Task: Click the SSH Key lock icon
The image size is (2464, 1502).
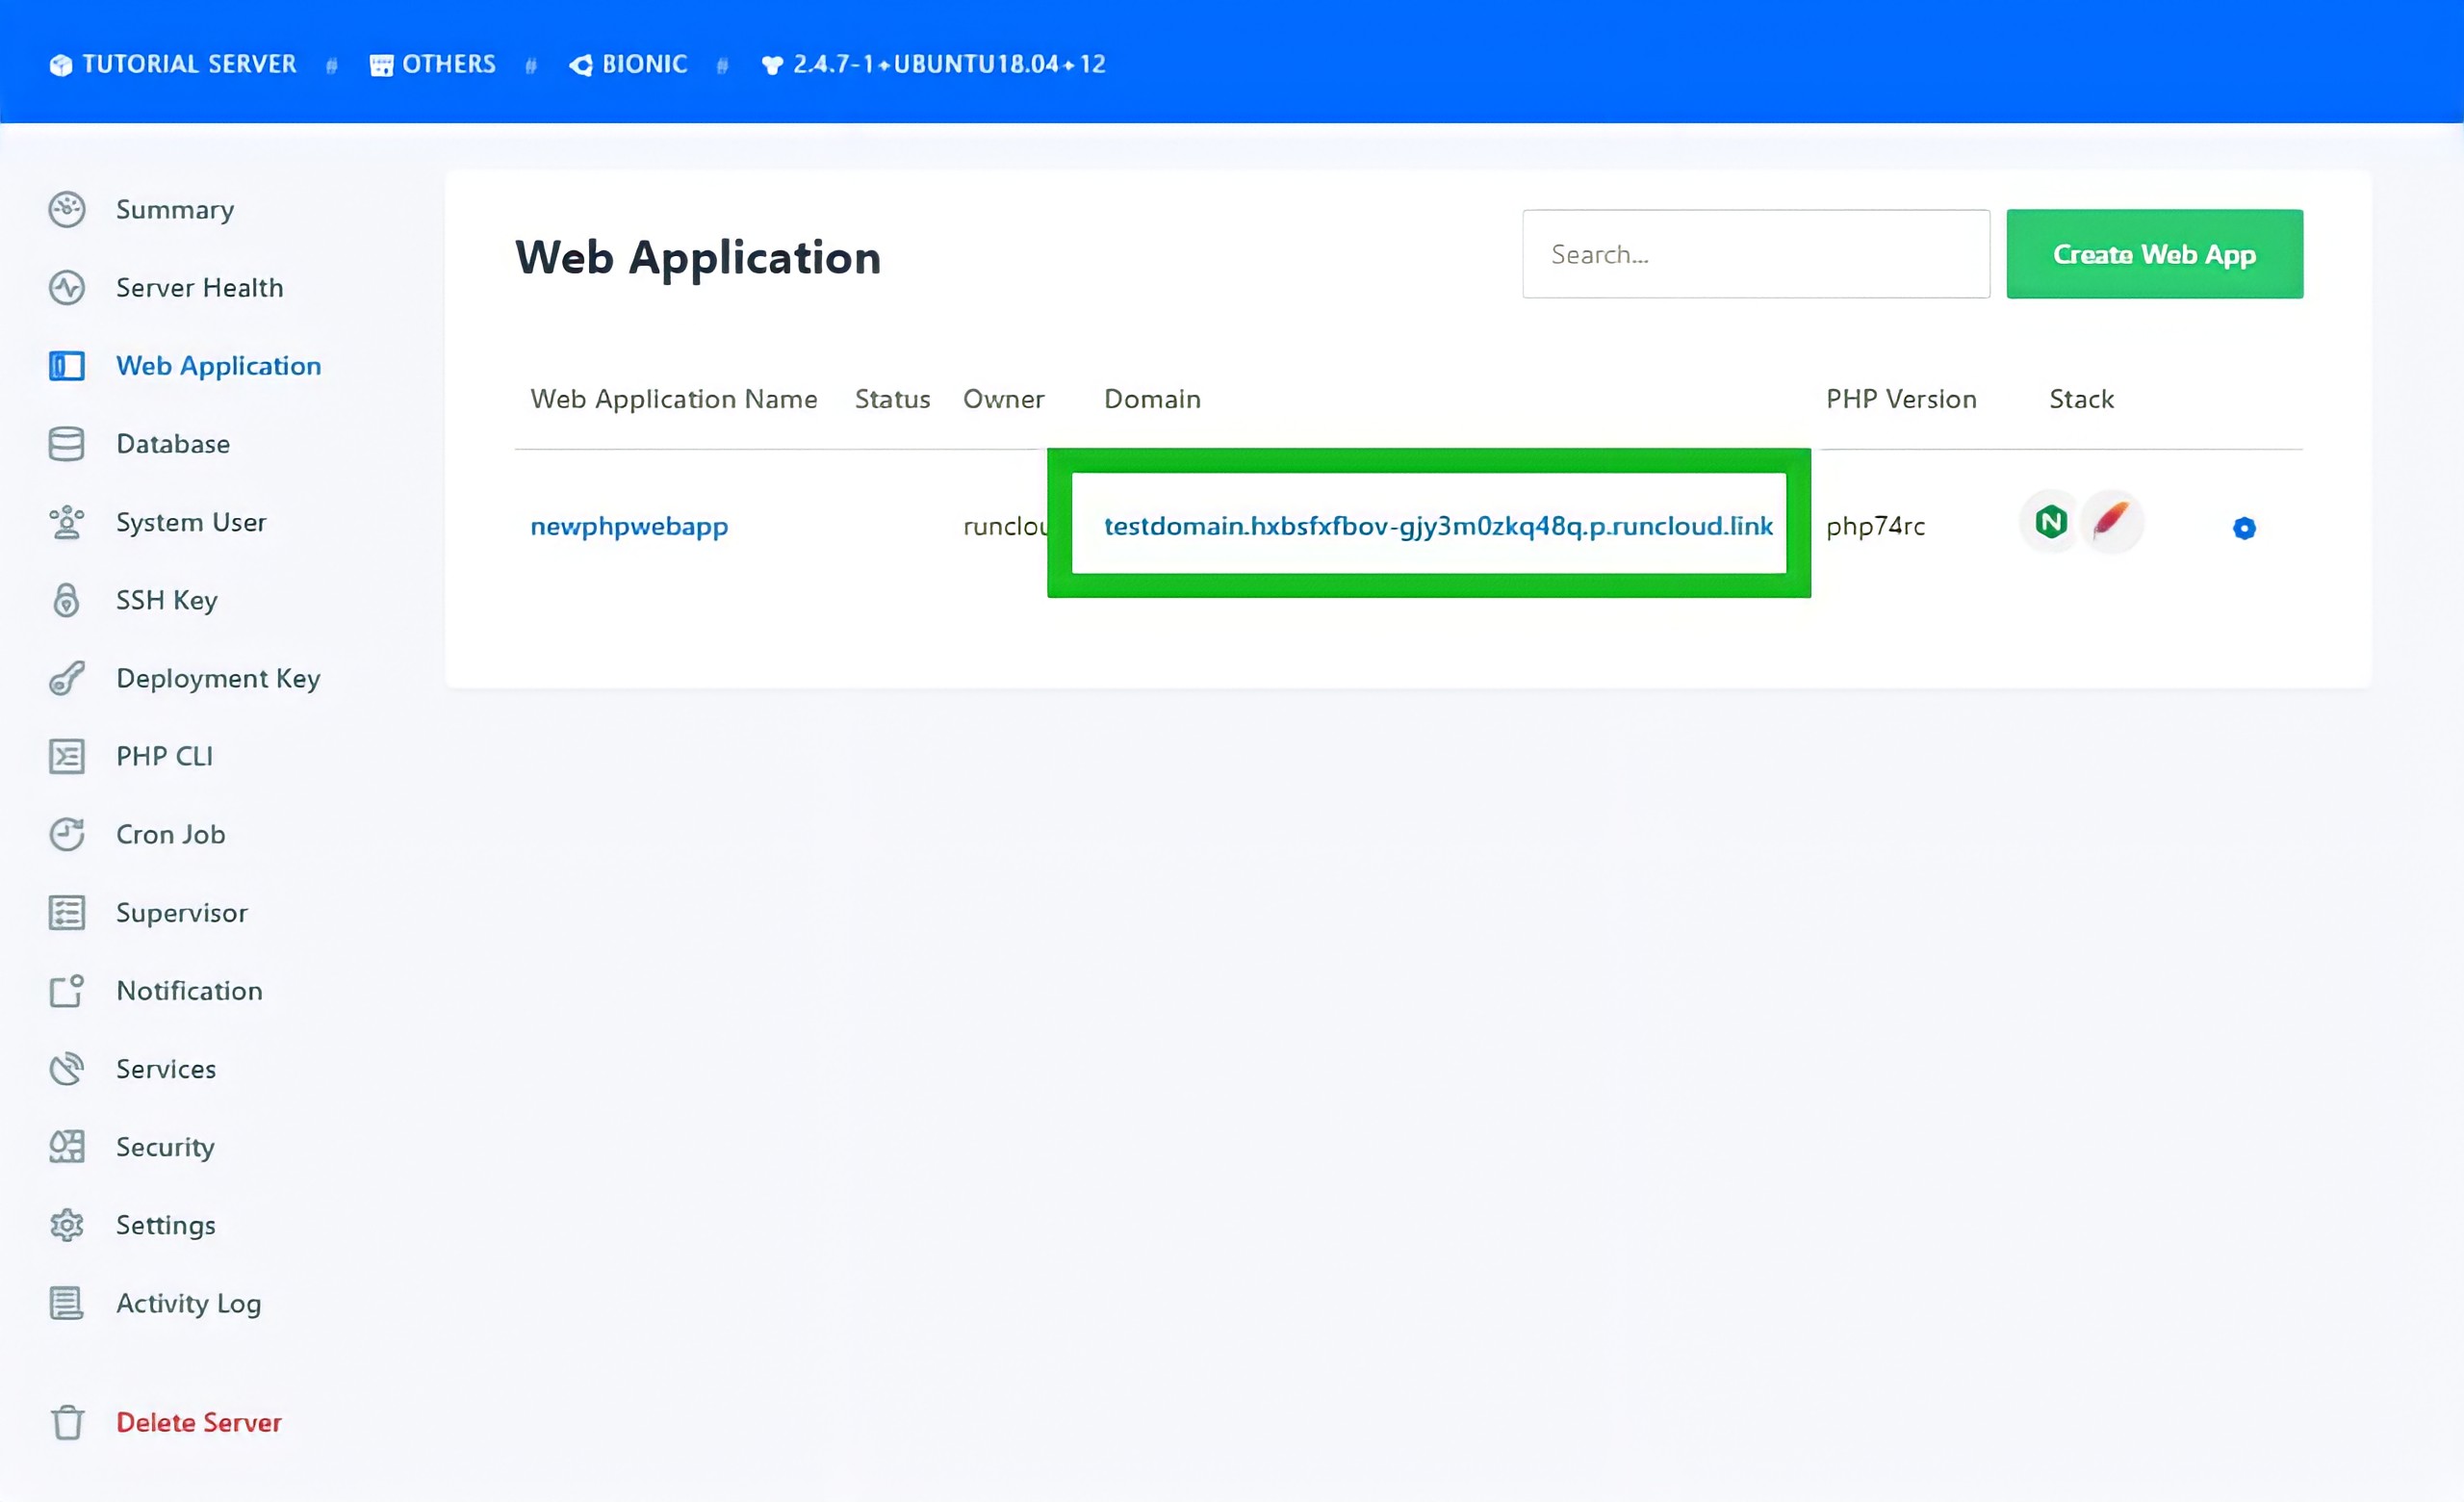Action: (67, 600)
